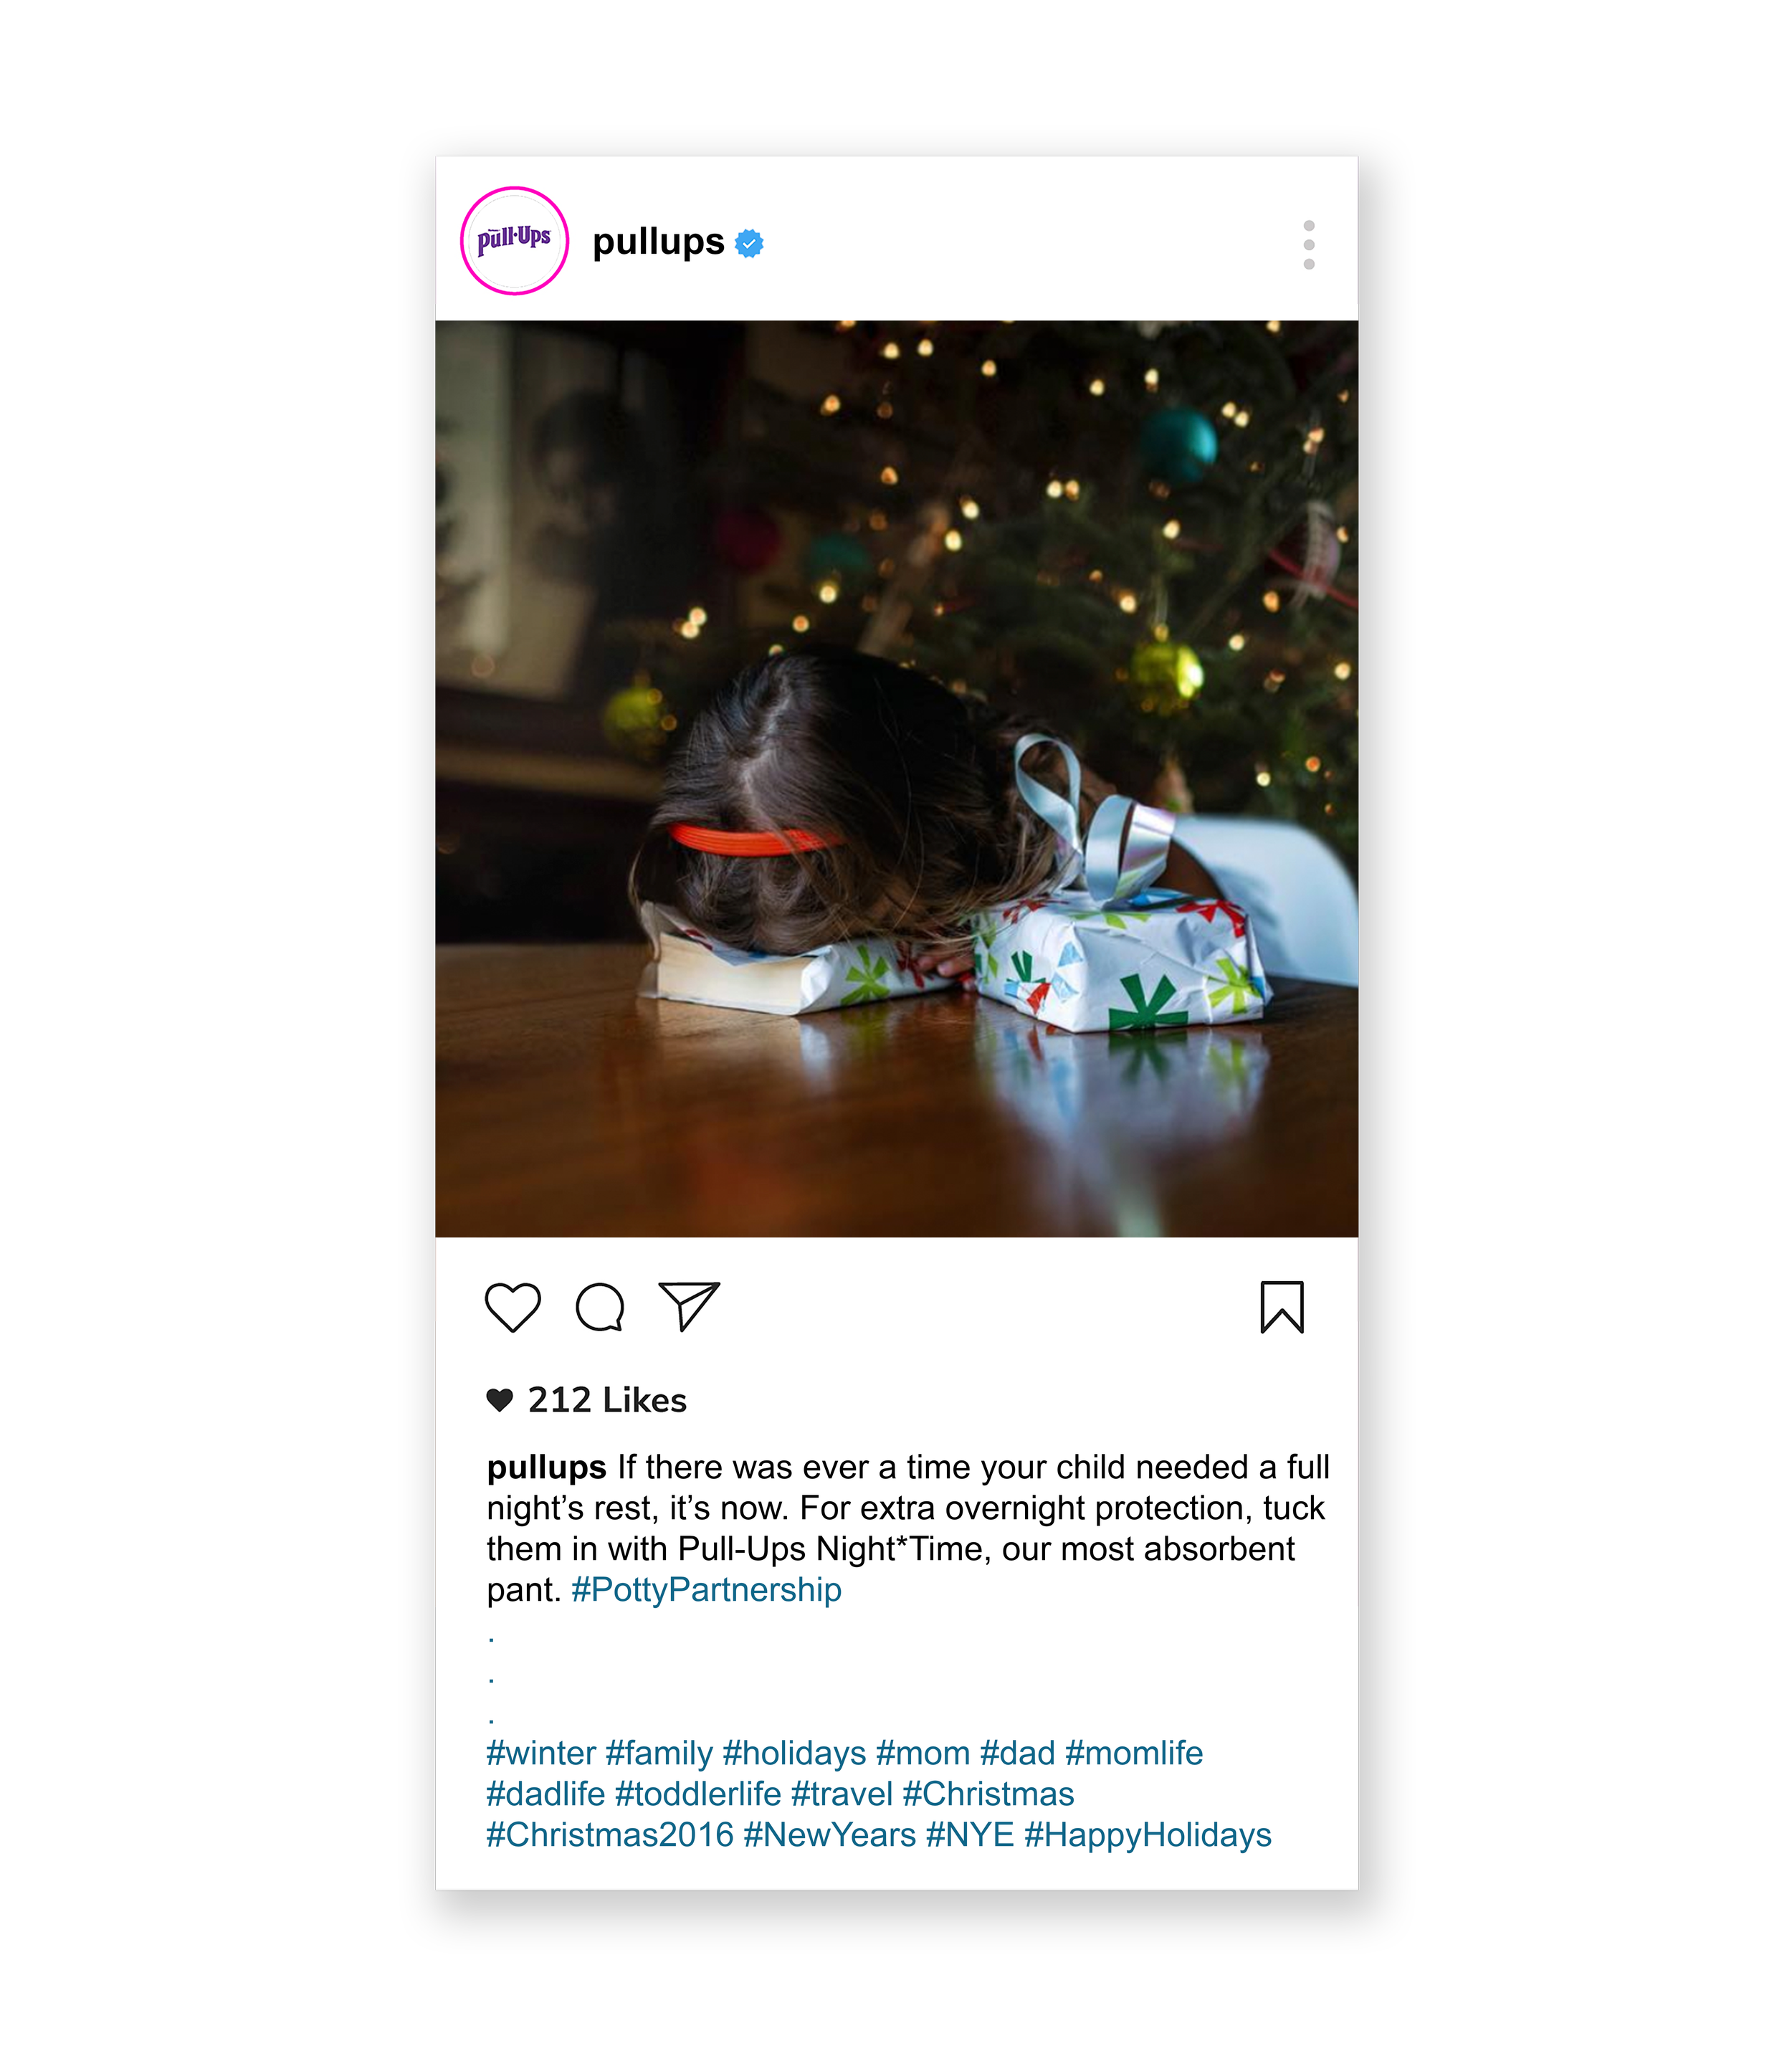Open the #PottyPartnership hashtag
This screenshot has height=2046, width=1792.
(x=706, y=1590)
